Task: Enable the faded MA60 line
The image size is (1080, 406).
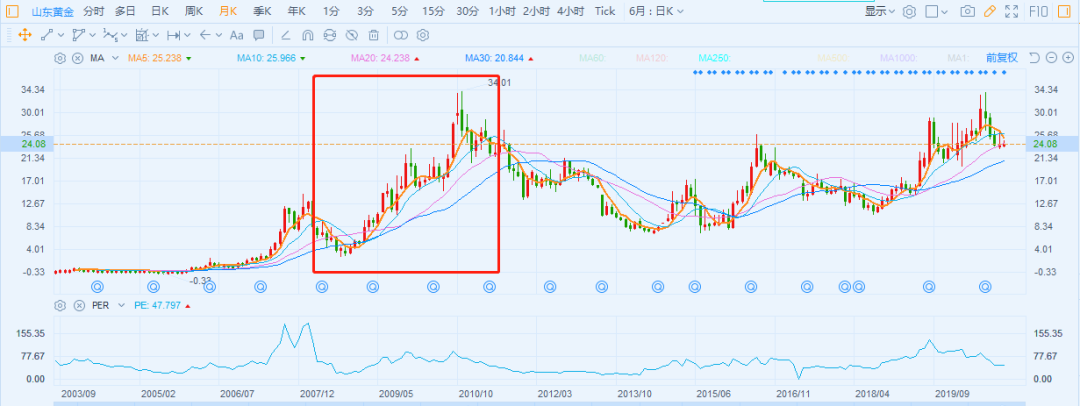Action: 593,58
